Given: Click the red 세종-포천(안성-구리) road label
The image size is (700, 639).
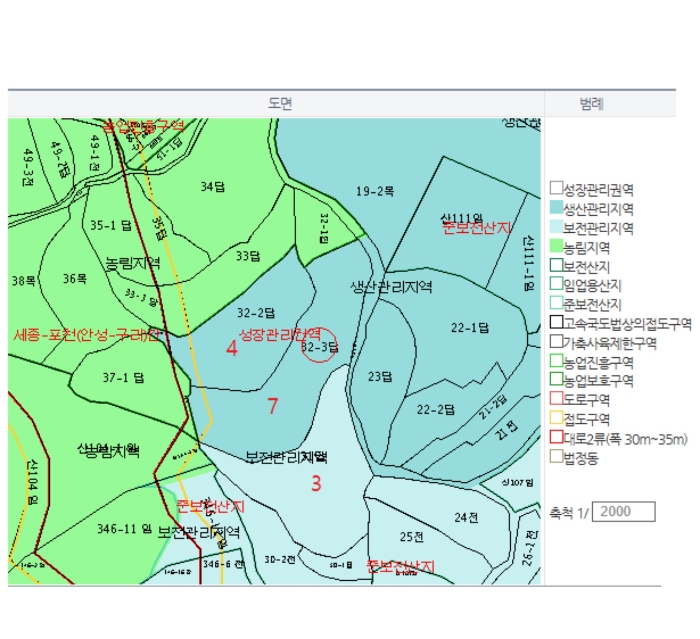Looking at the screenshot, I should 86,335.
